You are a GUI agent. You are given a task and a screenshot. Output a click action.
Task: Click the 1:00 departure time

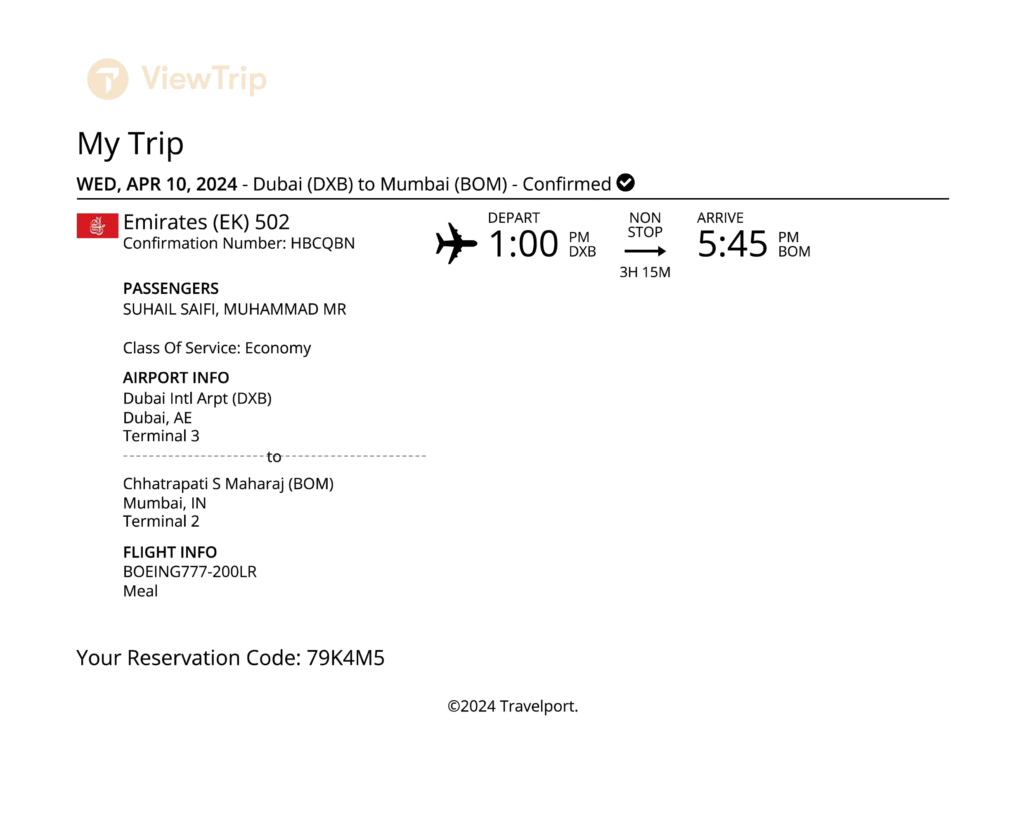tap(523, 244)
